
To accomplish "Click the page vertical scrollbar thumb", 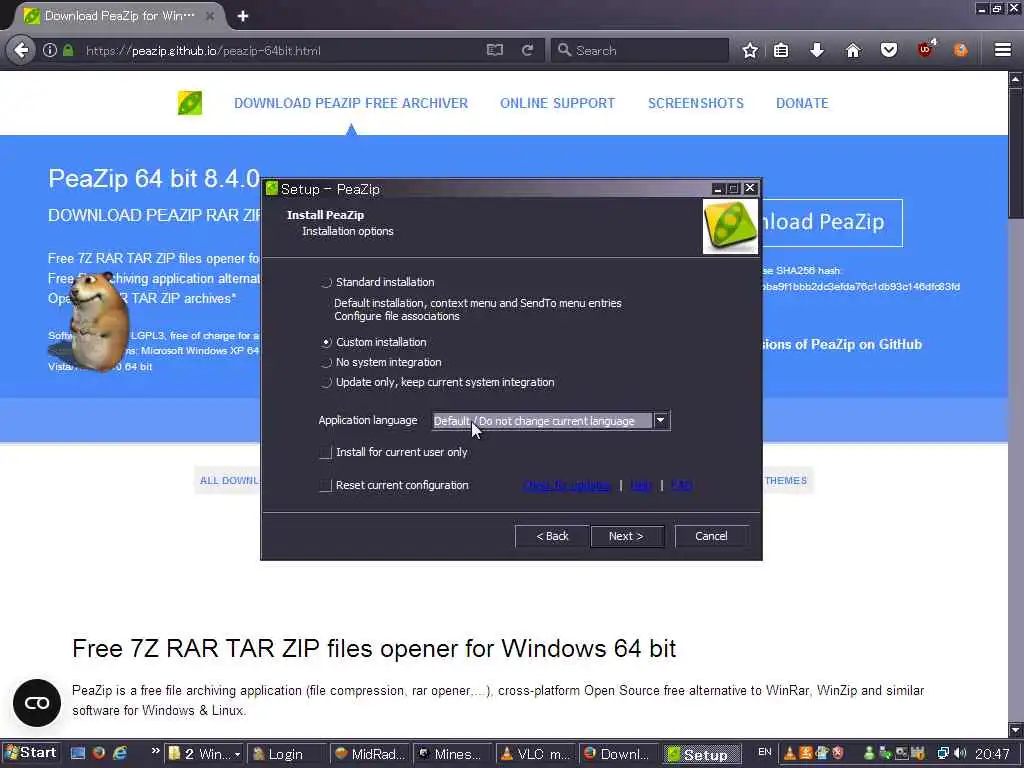I will (x=1016, y=153).
